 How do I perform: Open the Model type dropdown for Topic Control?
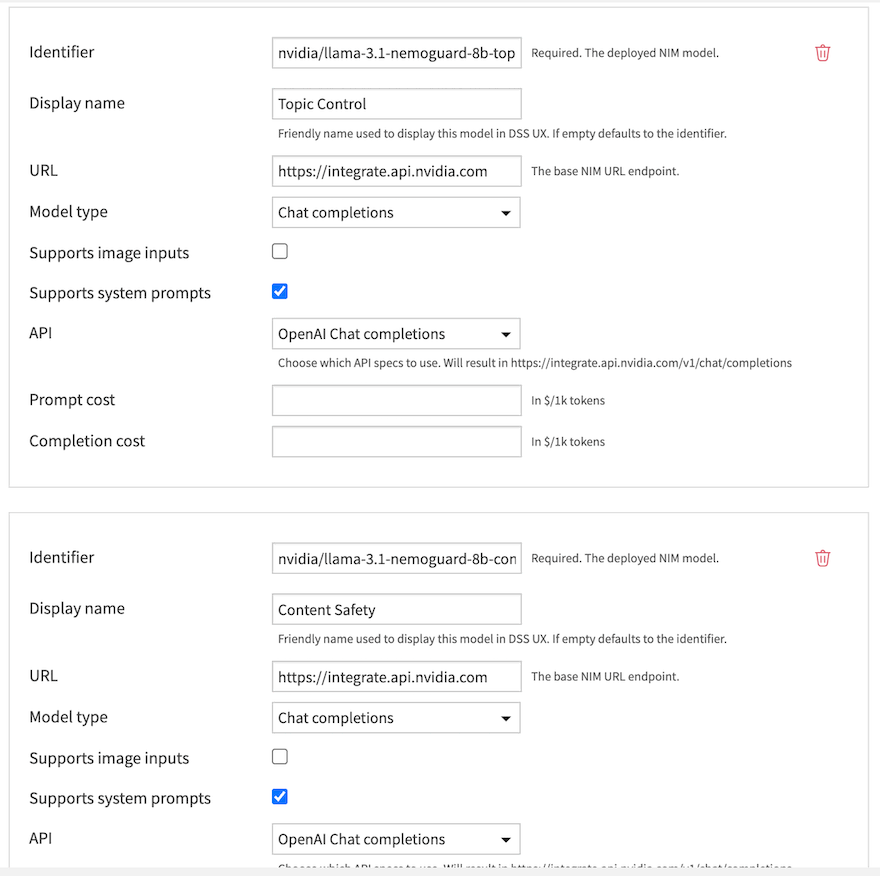click(x=396, y=212)
